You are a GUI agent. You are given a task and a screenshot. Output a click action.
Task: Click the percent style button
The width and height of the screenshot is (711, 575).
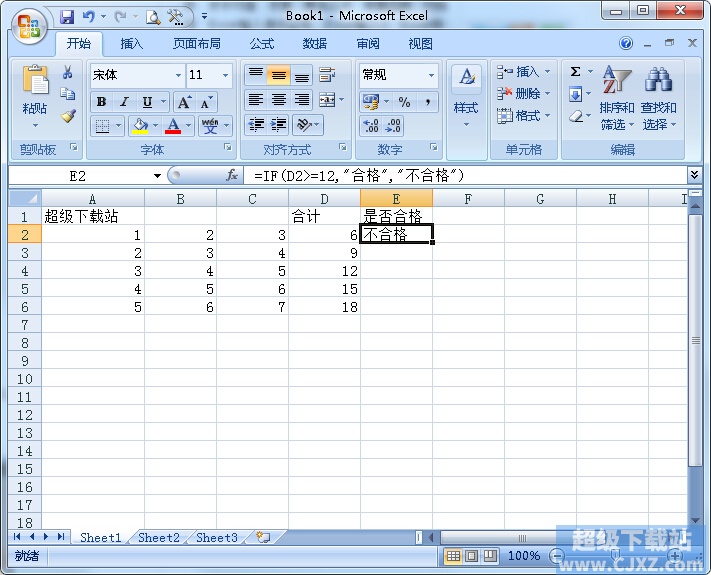point(404,102)
